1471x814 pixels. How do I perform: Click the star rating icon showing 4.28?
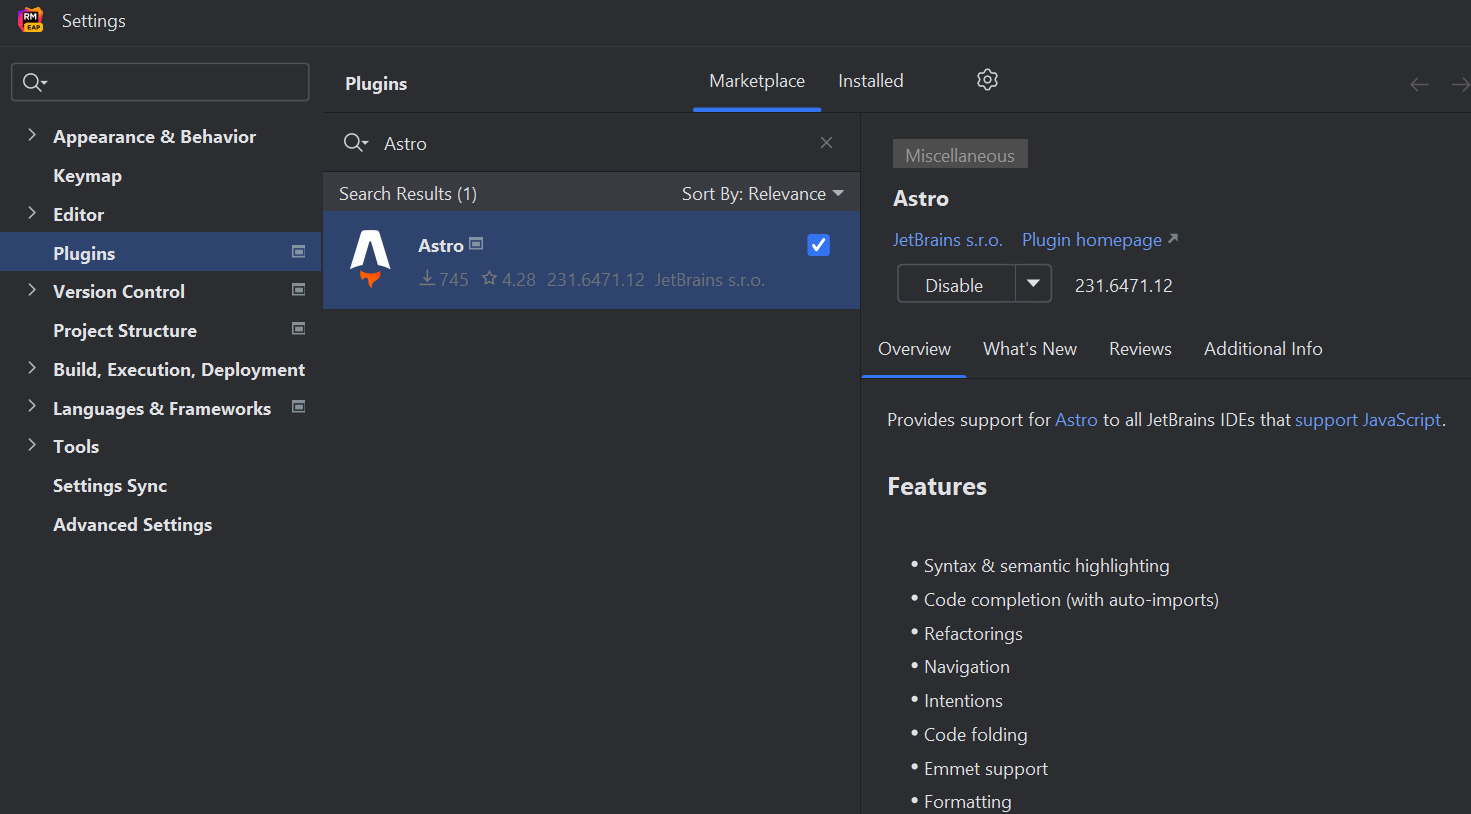pyautogui.click(x=489, y=278)
